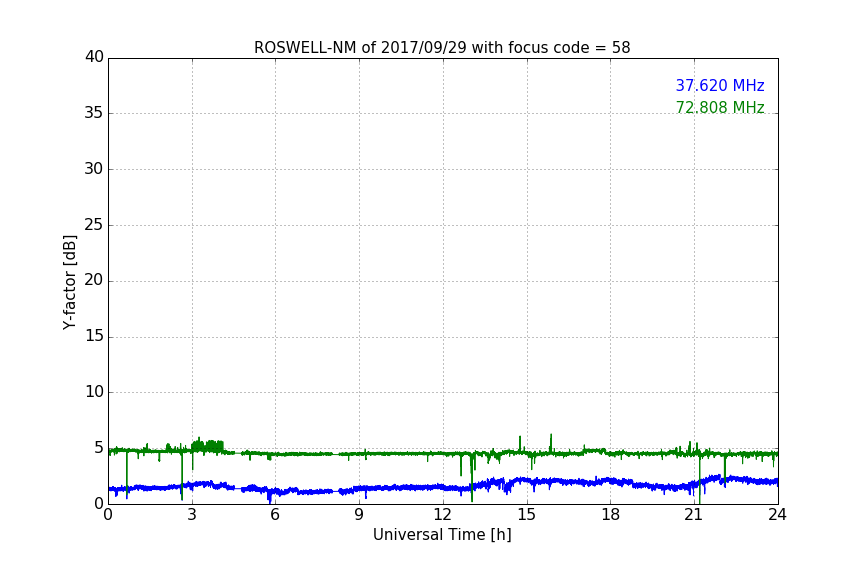Click the x-axis tick label '15'

[527, 515]
